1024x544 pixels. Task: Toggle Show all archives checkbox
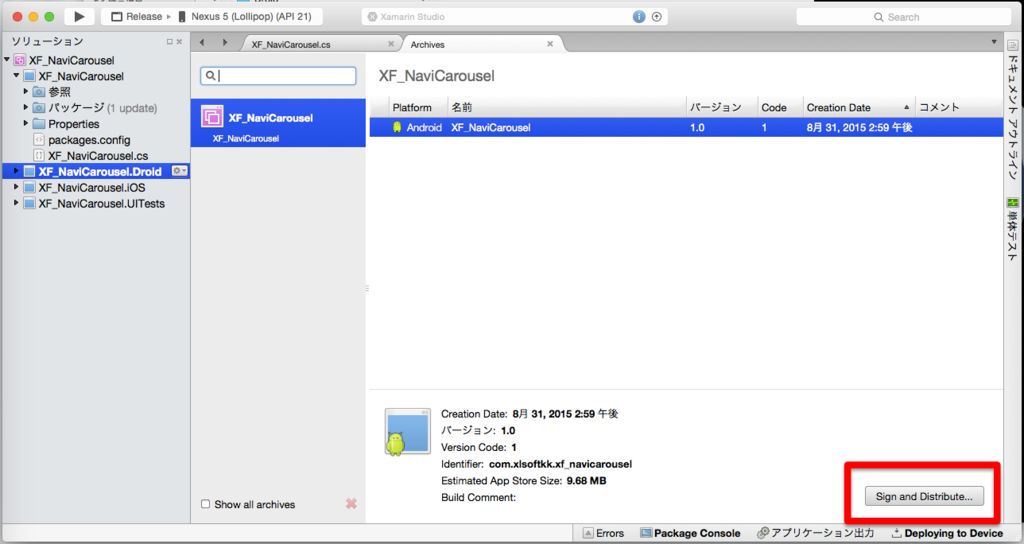tap(206, 504)
